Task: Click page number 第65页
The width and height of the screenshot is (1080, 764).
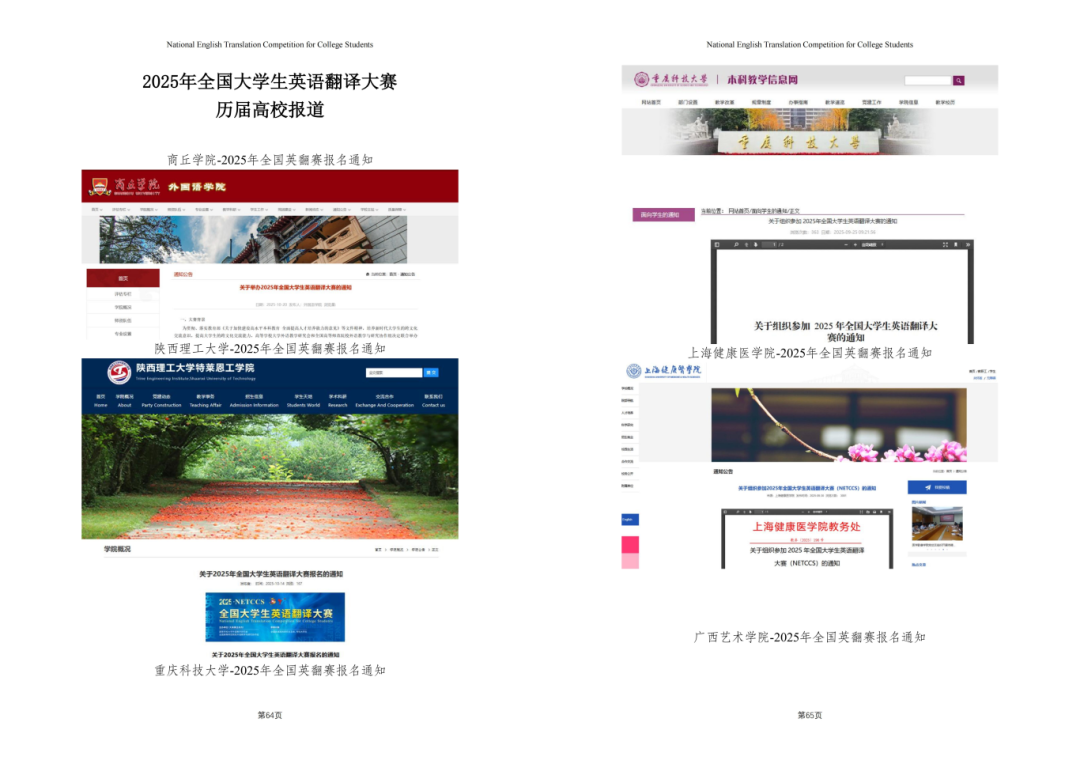Action: pyautogui.click(x=810, y=715)
